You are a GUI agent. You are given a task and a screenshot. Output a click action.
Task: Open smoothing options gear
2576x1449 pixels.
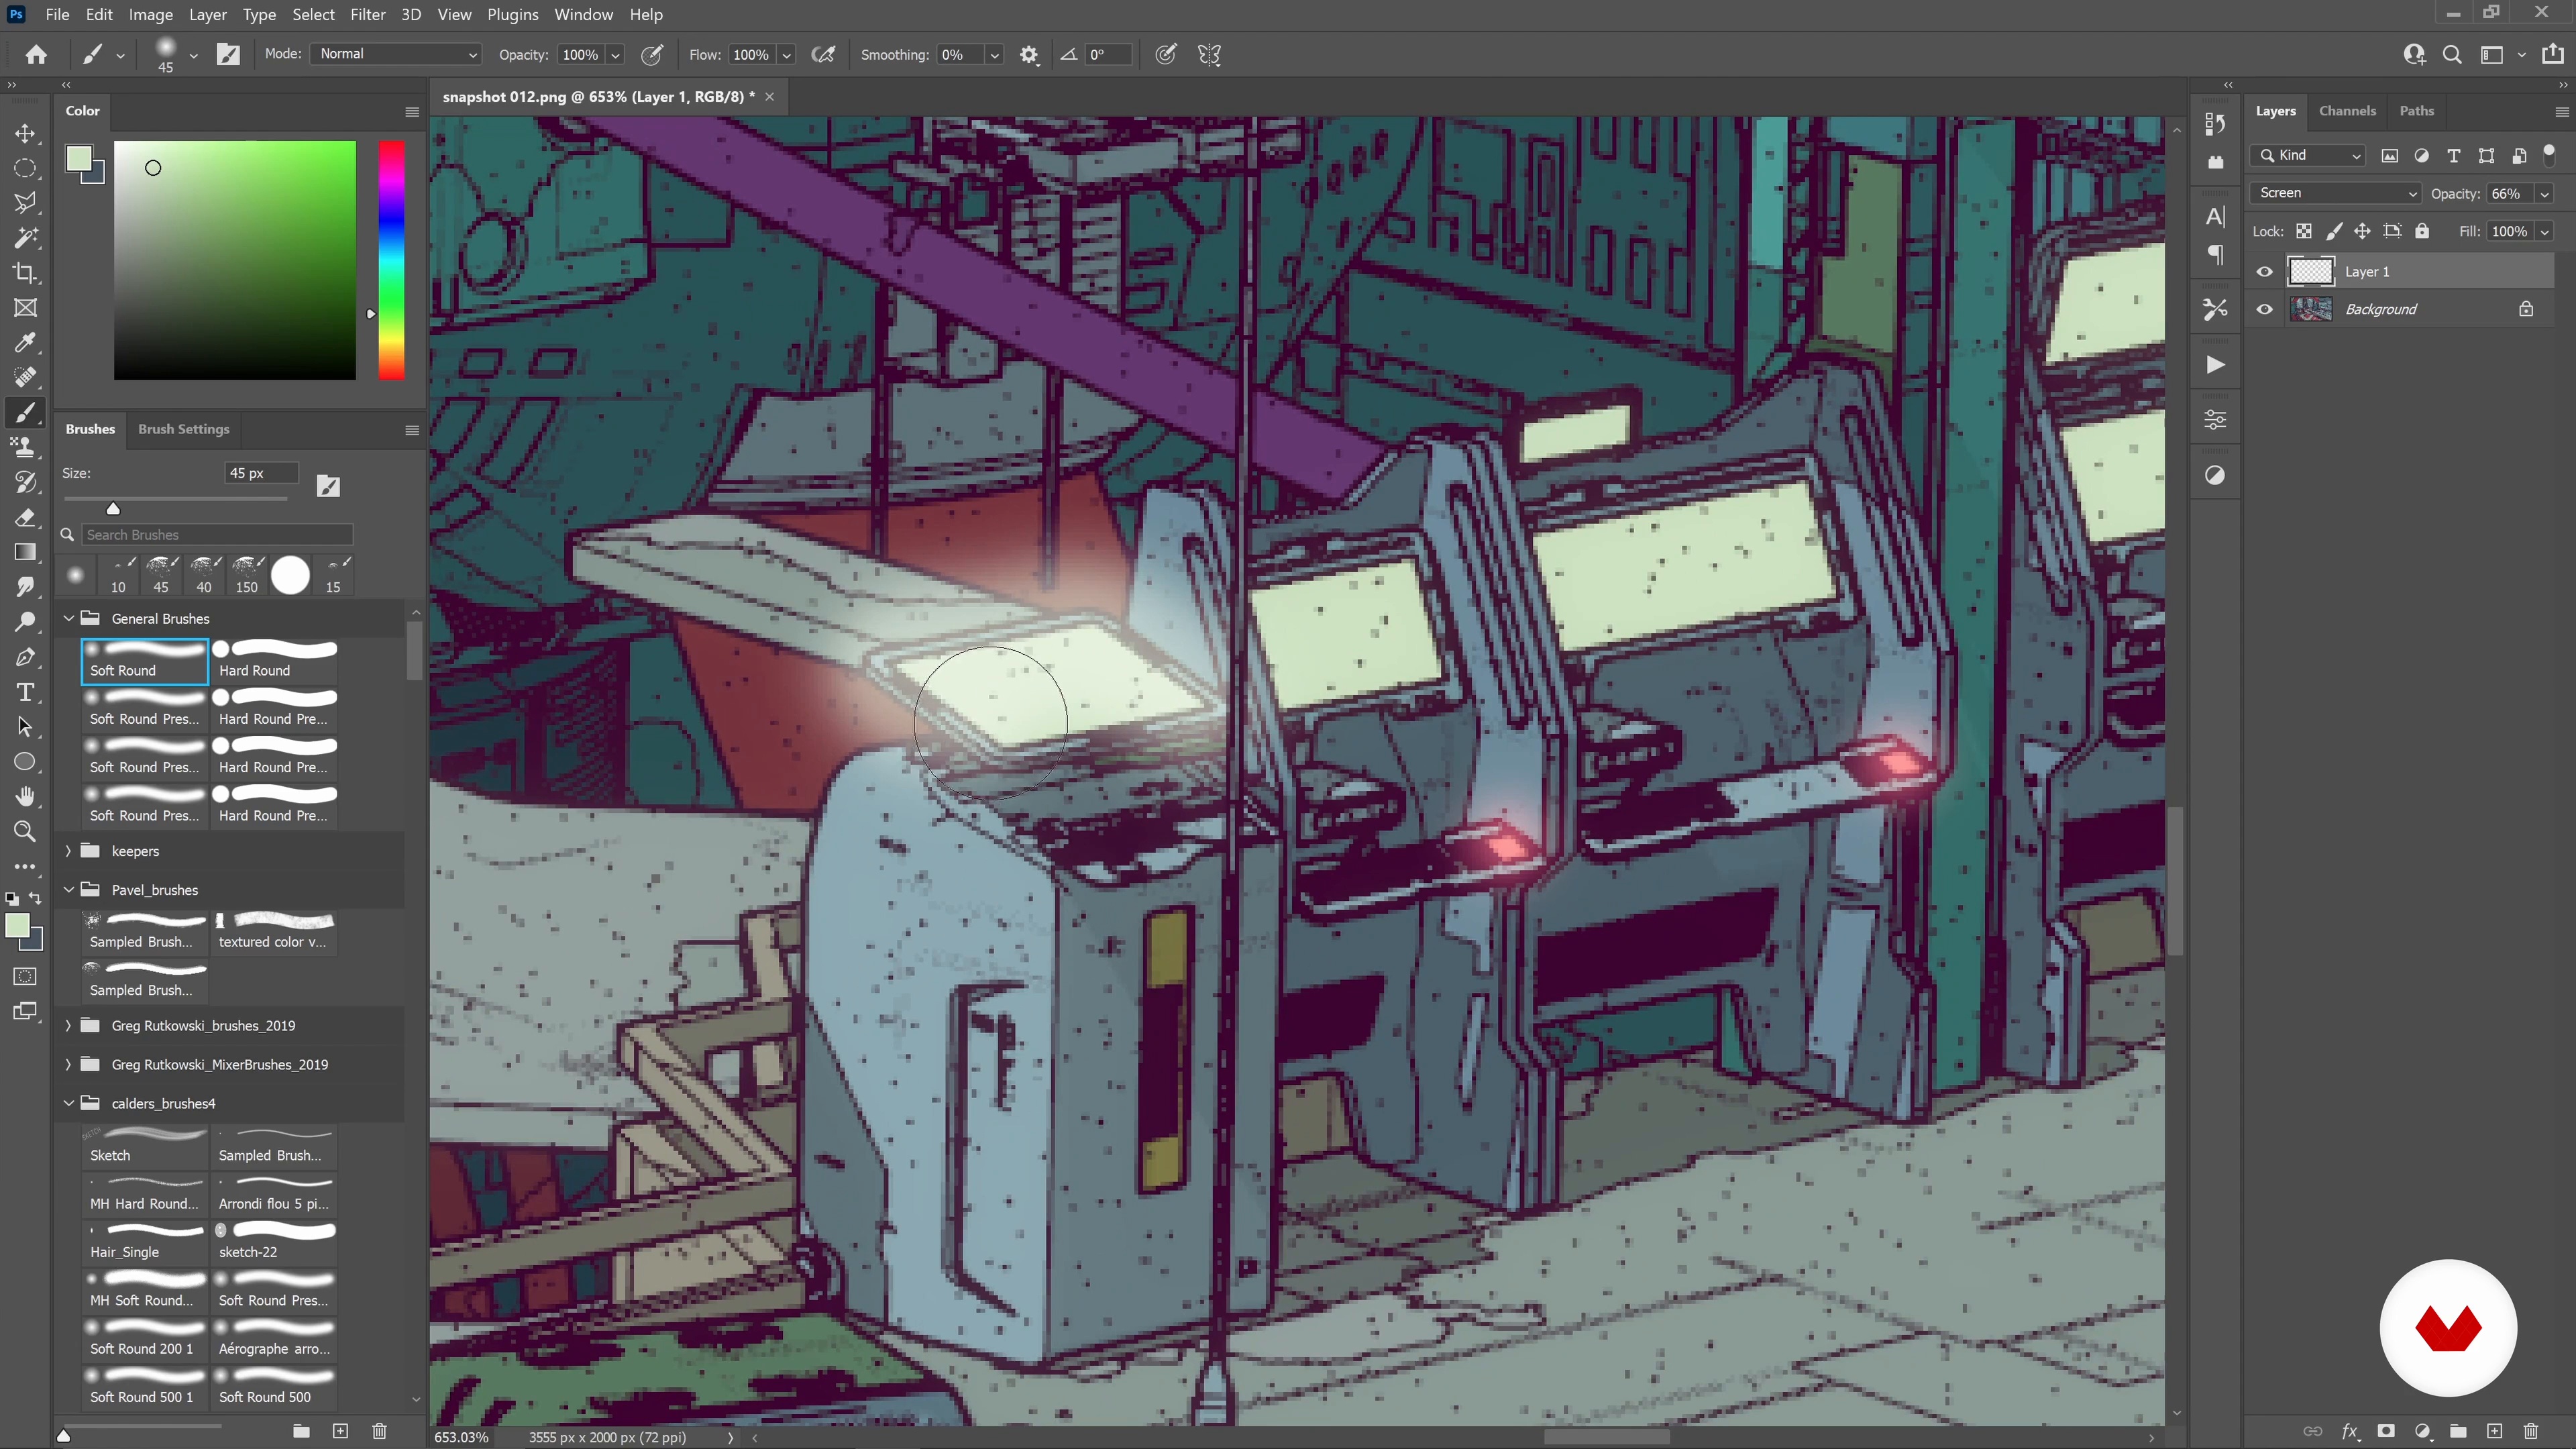coord(1029,55)
